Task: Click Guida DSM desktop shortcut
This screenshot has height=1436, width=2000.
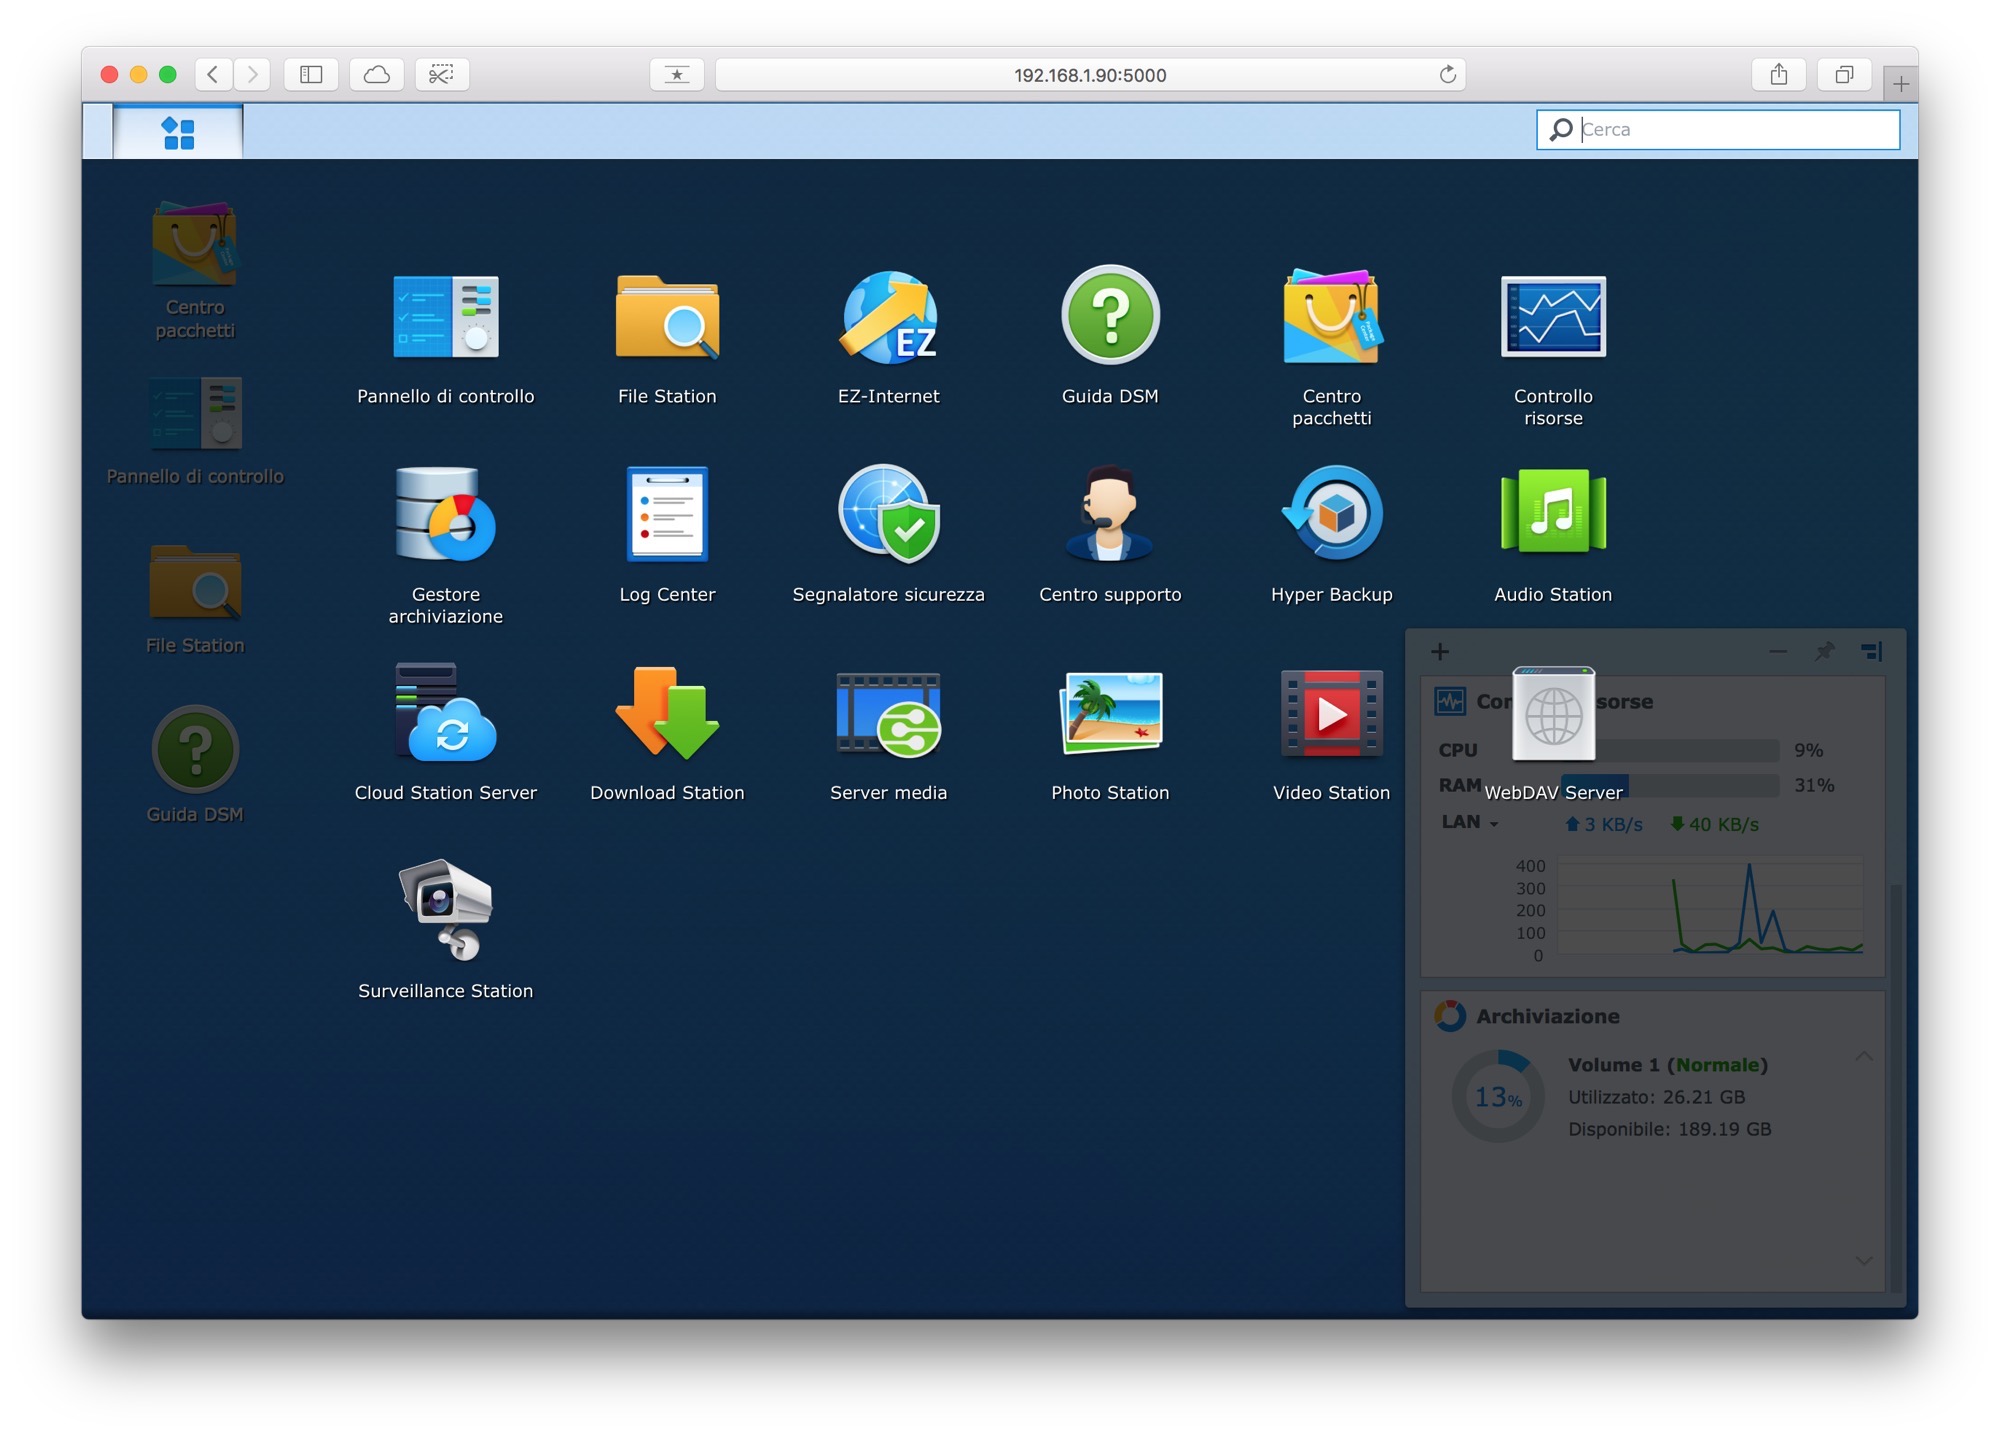Action: click(x=195, y=750)
